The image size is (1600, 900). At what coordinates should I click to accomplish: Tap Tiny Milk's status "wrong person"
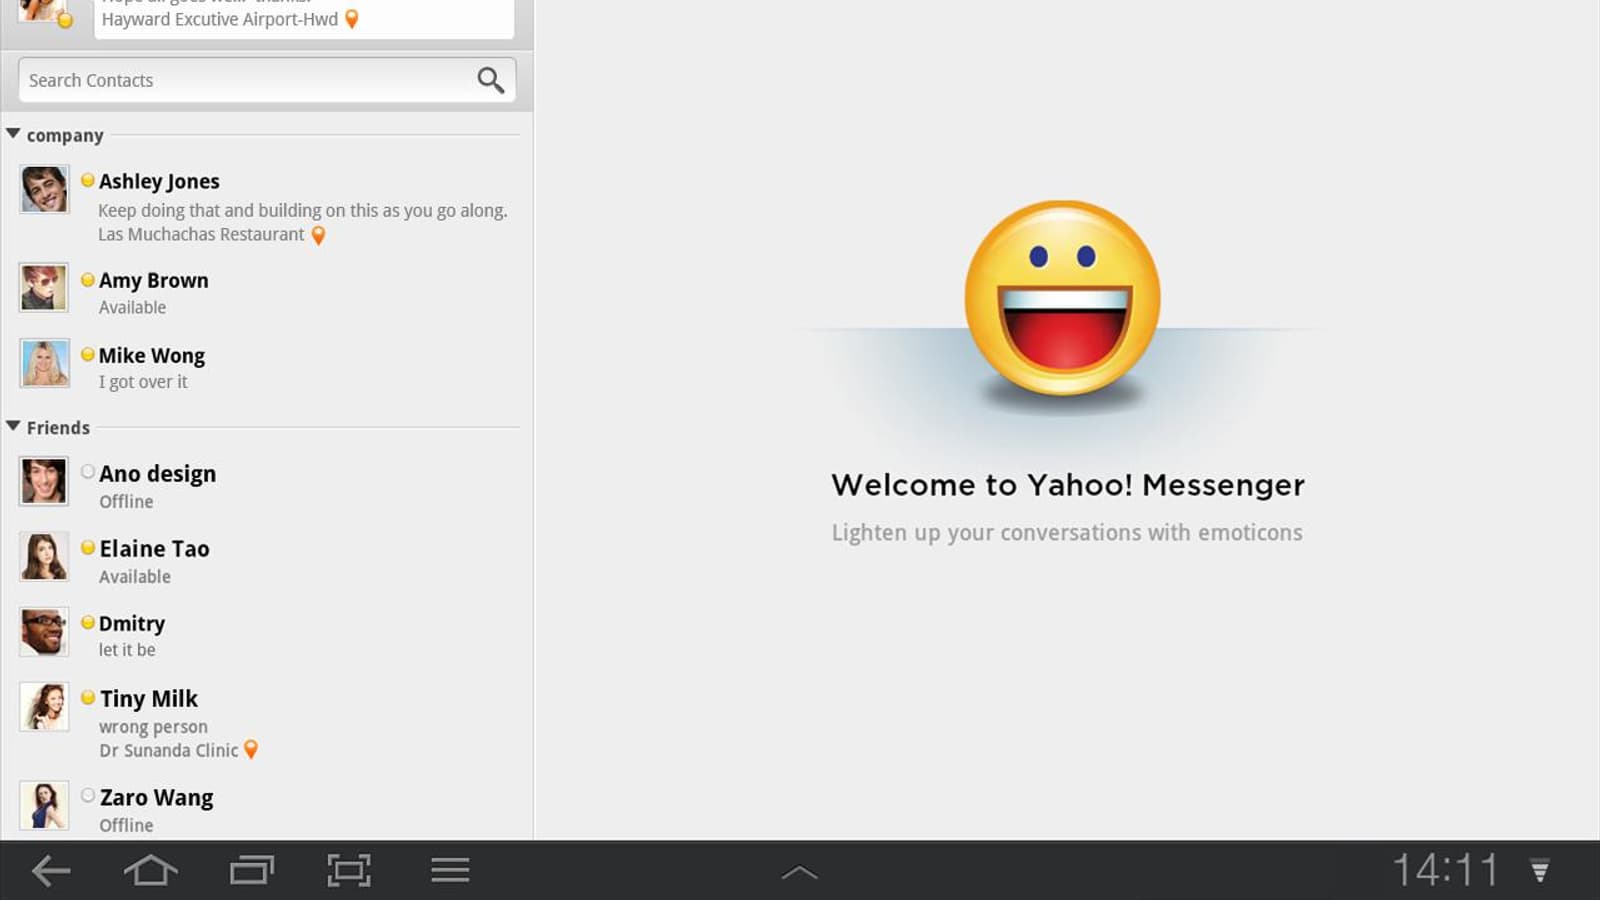[153, 727]
